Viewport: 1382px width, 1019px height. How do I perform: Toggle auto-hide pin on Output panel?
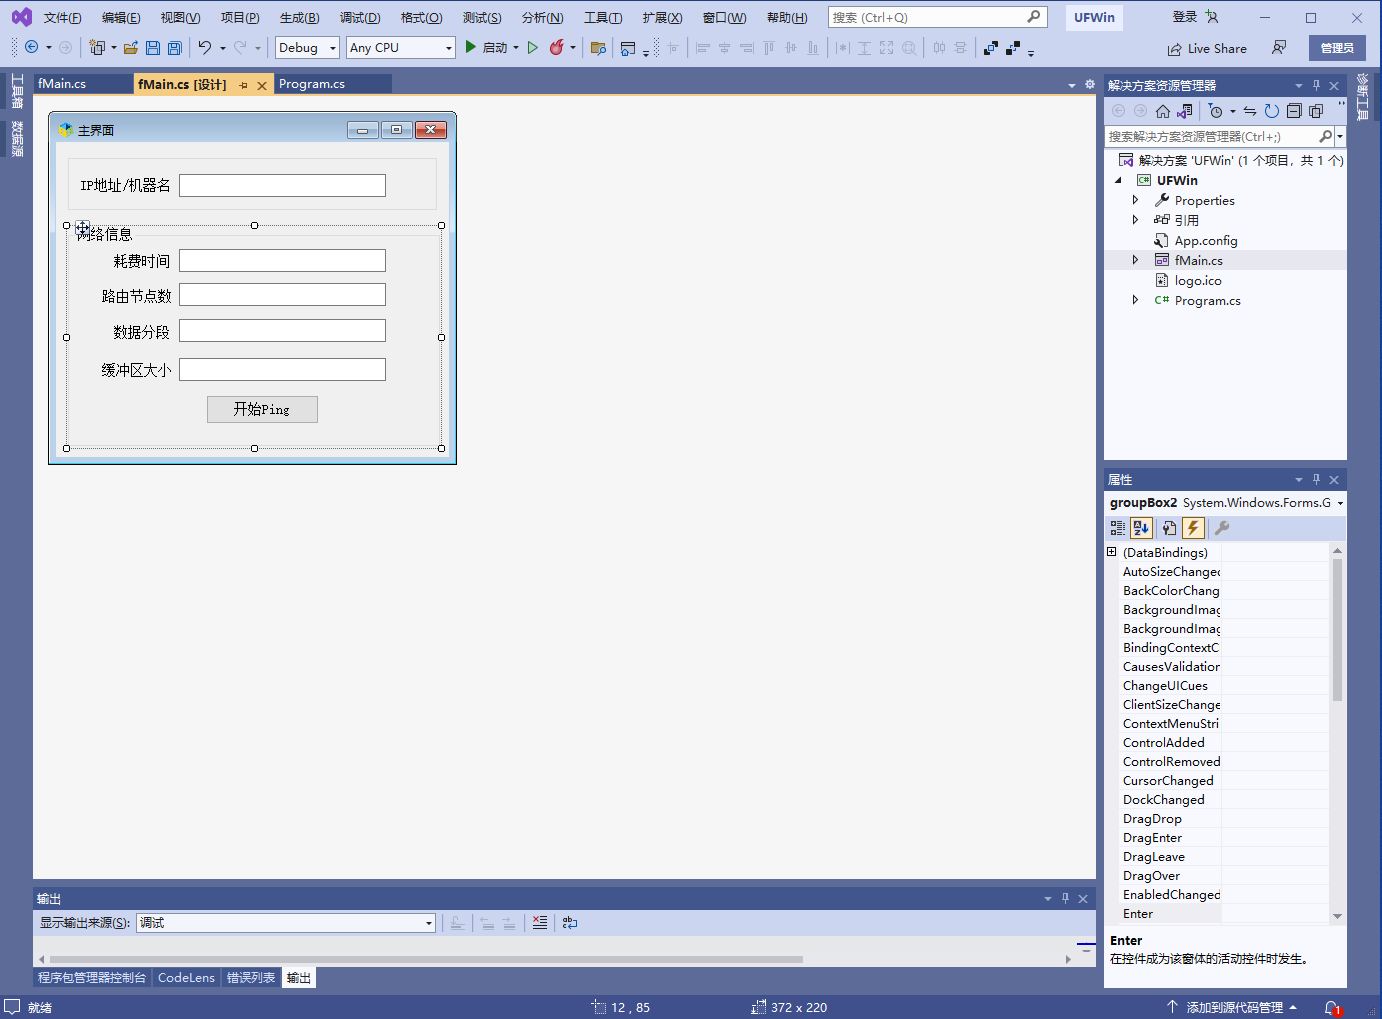1065,899
